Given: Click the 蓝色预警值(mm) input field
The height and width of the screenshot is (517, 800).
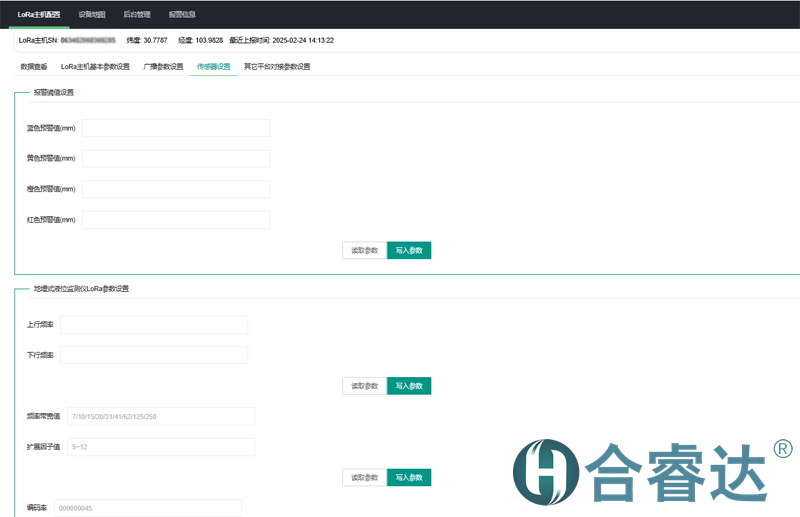Looking at the screenshot, I should (176, 128).
